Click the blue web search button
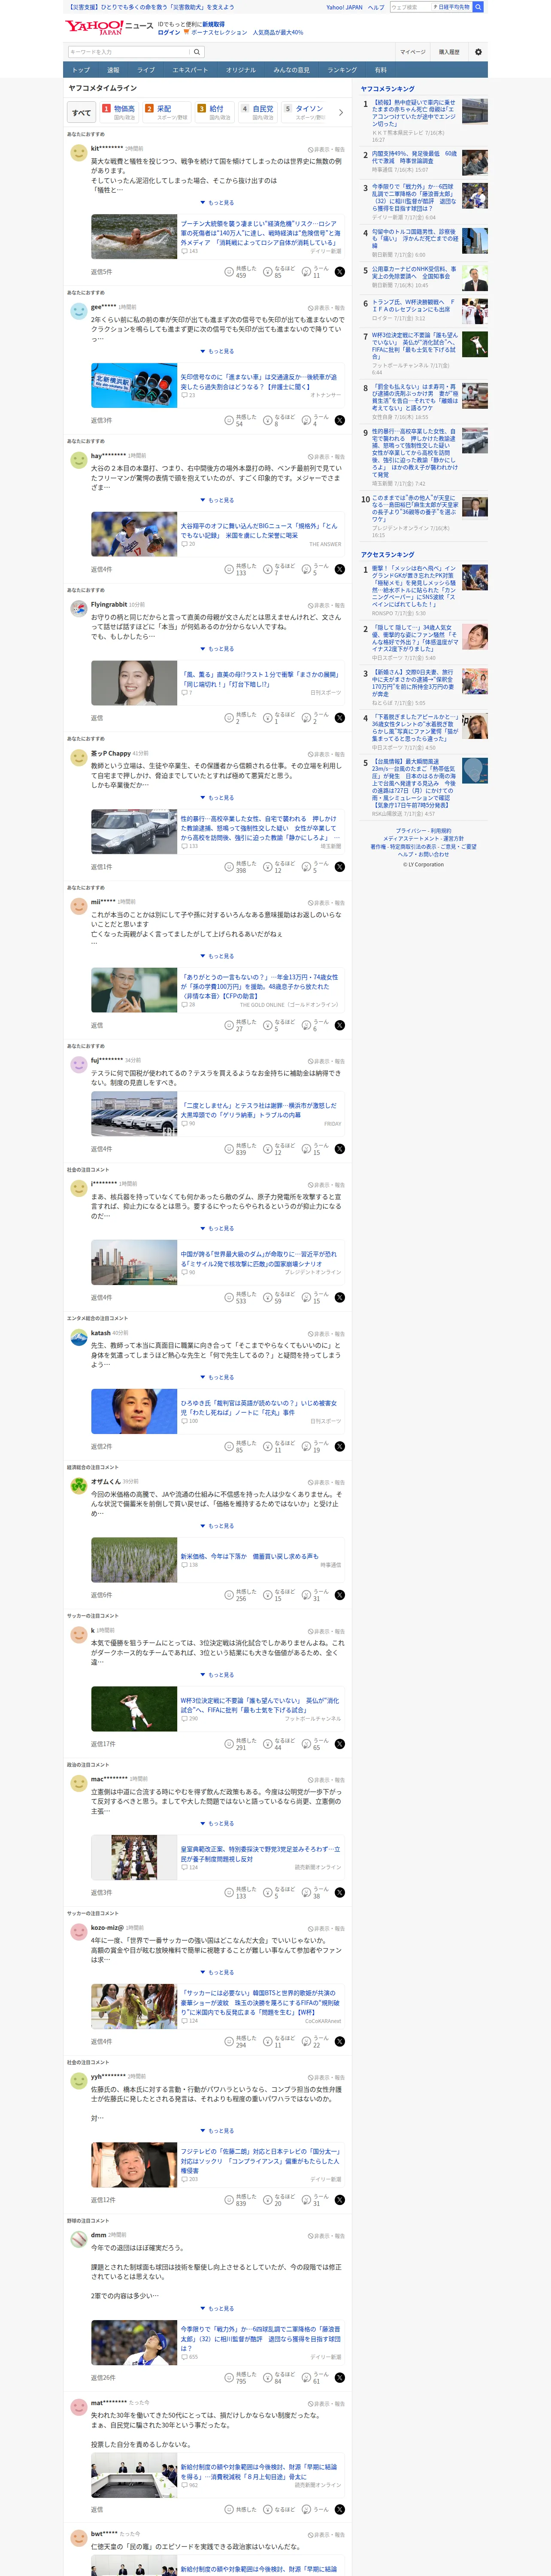The width and height of the screenshot is (551, 2576). (478, 7)
